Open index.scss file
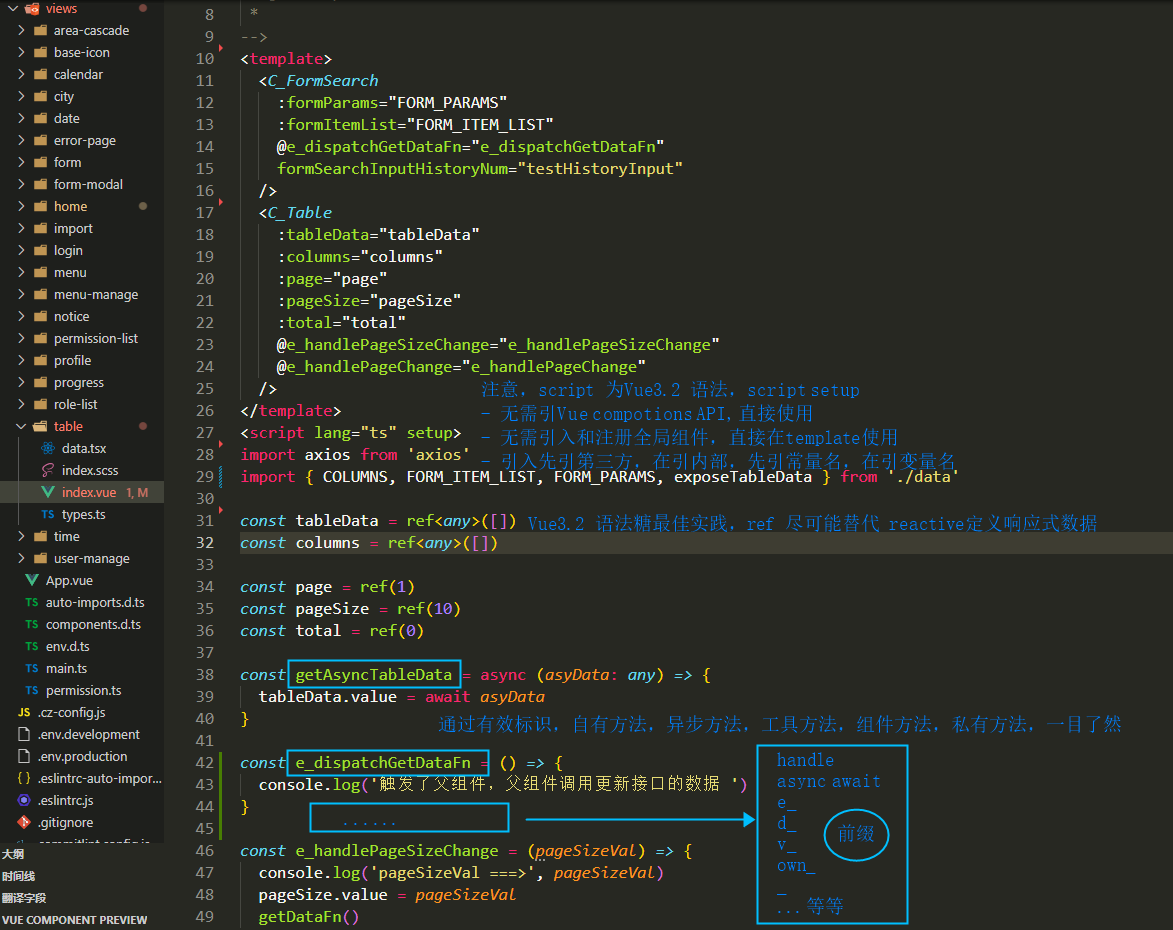The height and width of the screenshot is (930, 1173). pyautogui.click(x=90, y=470)
